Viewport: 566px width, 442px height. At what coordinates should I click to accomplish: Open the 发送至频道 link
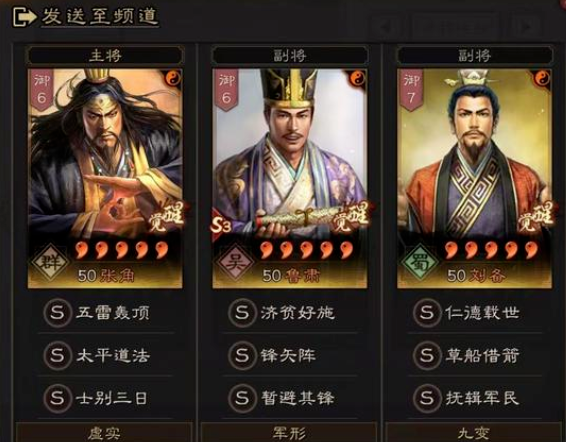[100, 16]
